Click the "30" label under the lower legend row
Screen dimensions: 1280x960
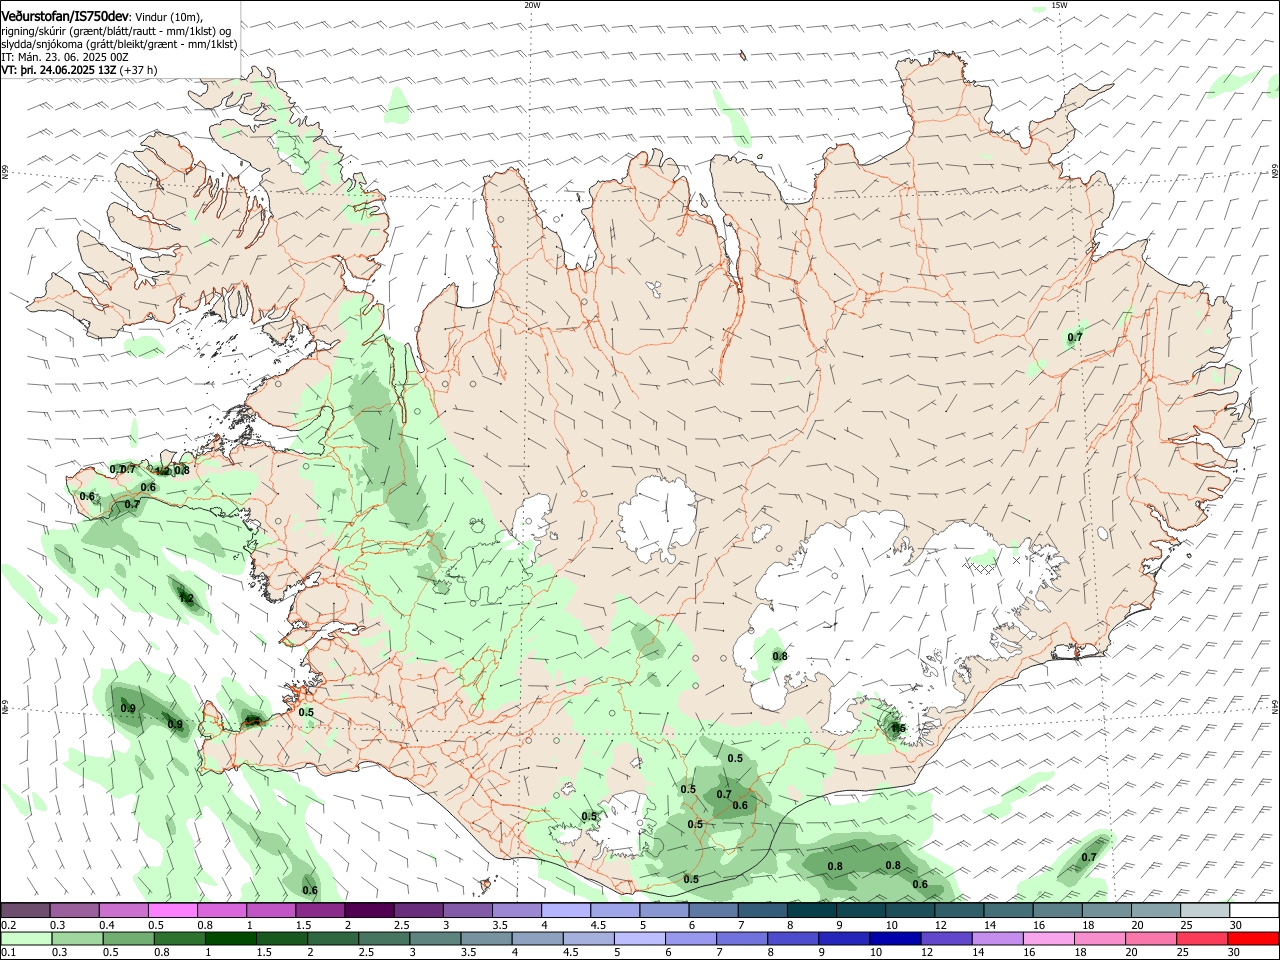tap(1236, 953)
